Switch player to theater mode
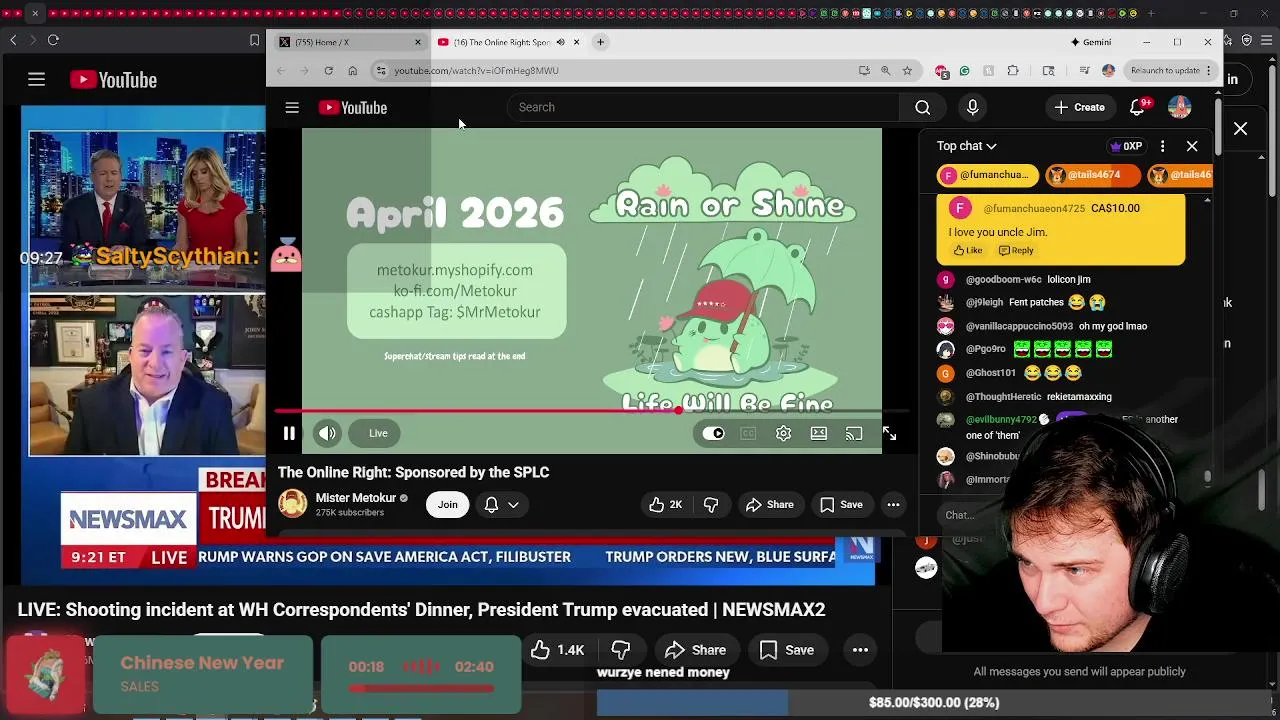The image size is (1280, 720). point(819,433)
